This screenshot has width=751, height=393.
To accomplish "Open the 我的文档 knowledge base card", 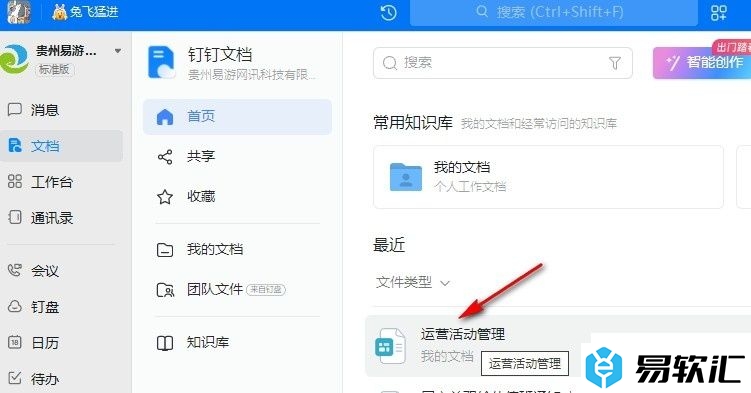I will [548, 177].
